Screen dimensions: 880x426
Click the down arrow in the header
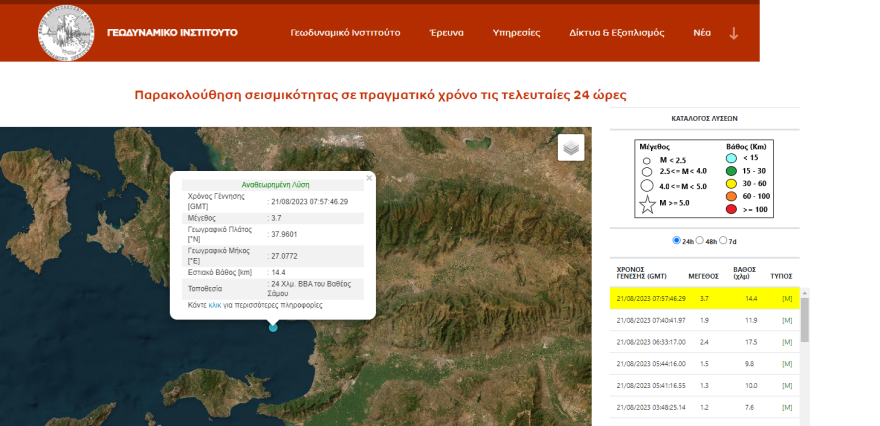point(734,33)
